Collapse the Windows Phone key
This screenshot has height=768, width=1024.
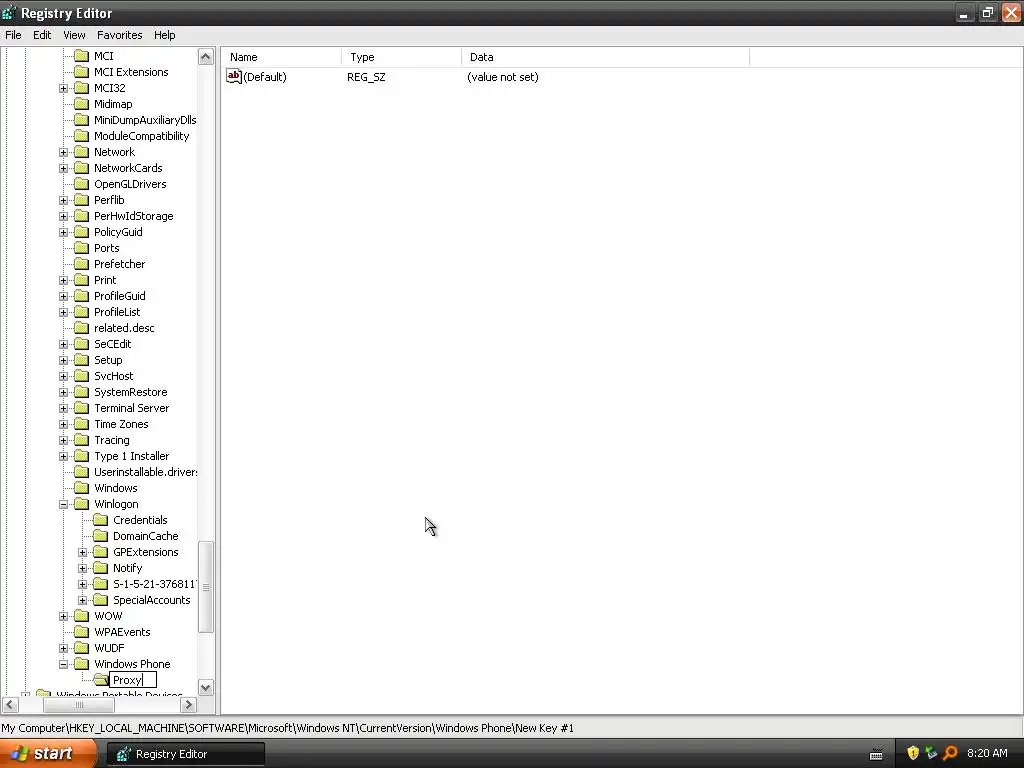[x=63, y=664]
